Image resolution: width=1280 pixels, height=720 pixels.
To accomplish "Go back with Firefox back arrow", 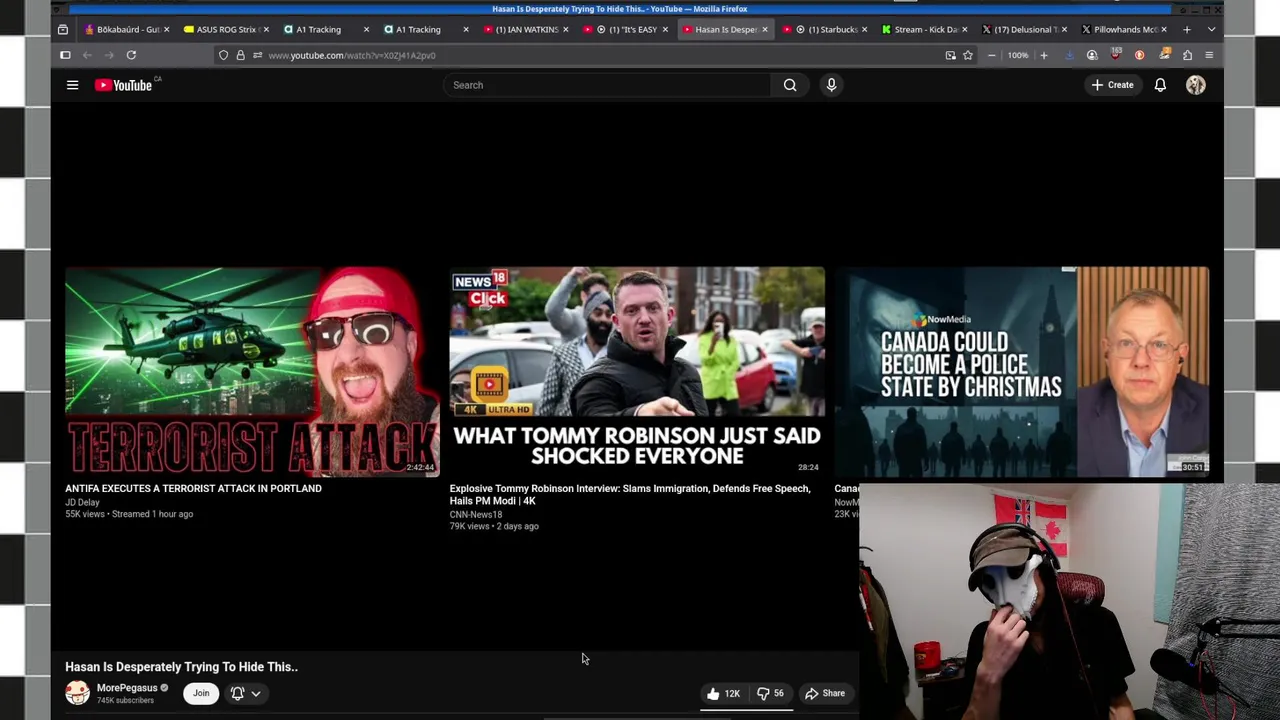I will tap(87, 55).
